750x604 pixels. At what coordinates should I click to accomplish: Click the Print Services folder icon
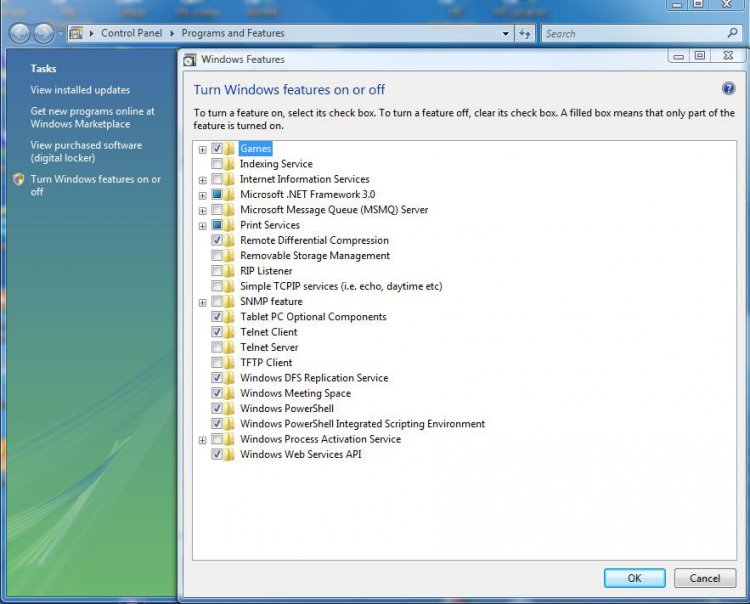tap(230, 225)
